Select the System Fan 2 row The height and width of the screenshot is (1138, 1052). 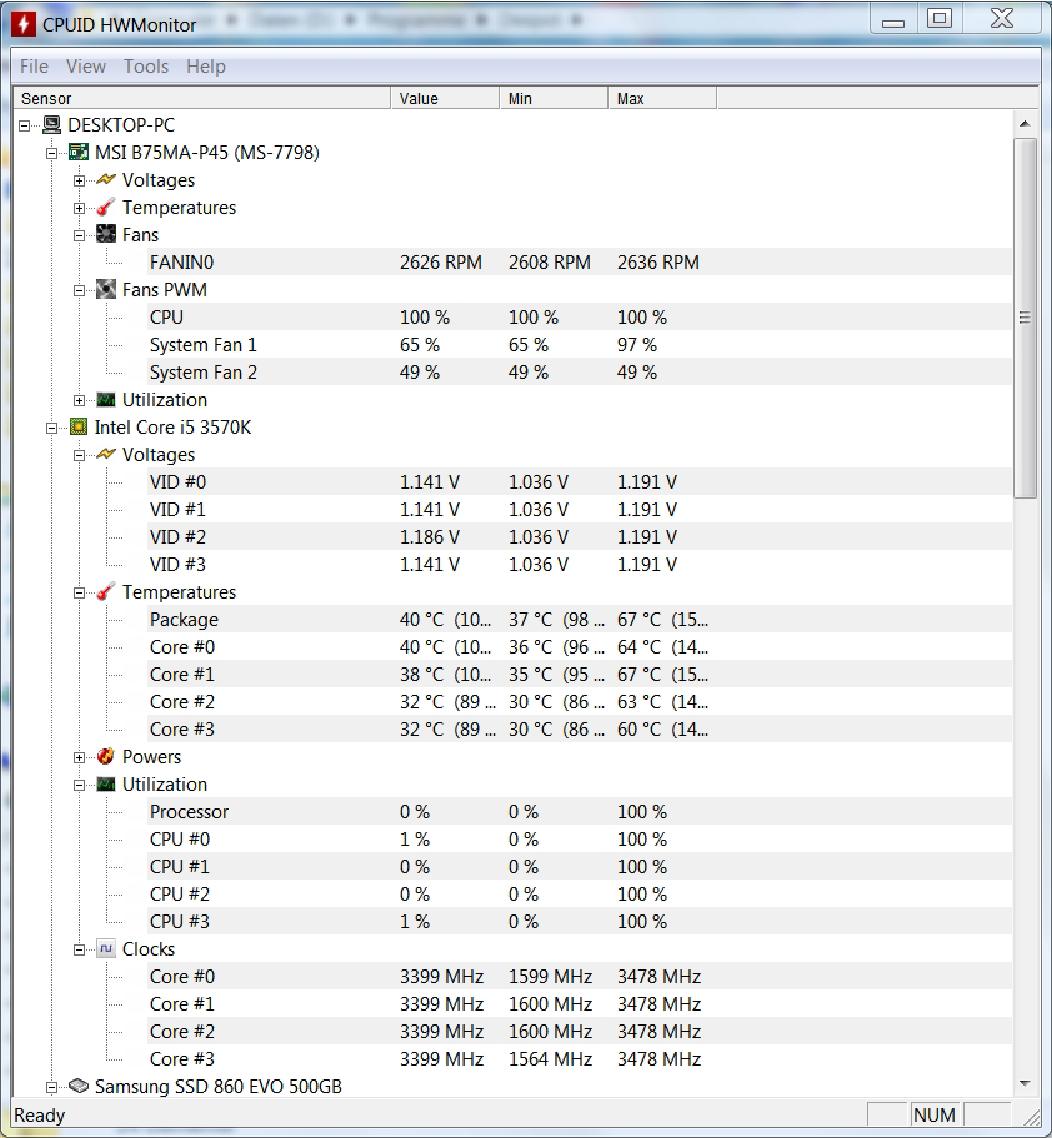579,372
